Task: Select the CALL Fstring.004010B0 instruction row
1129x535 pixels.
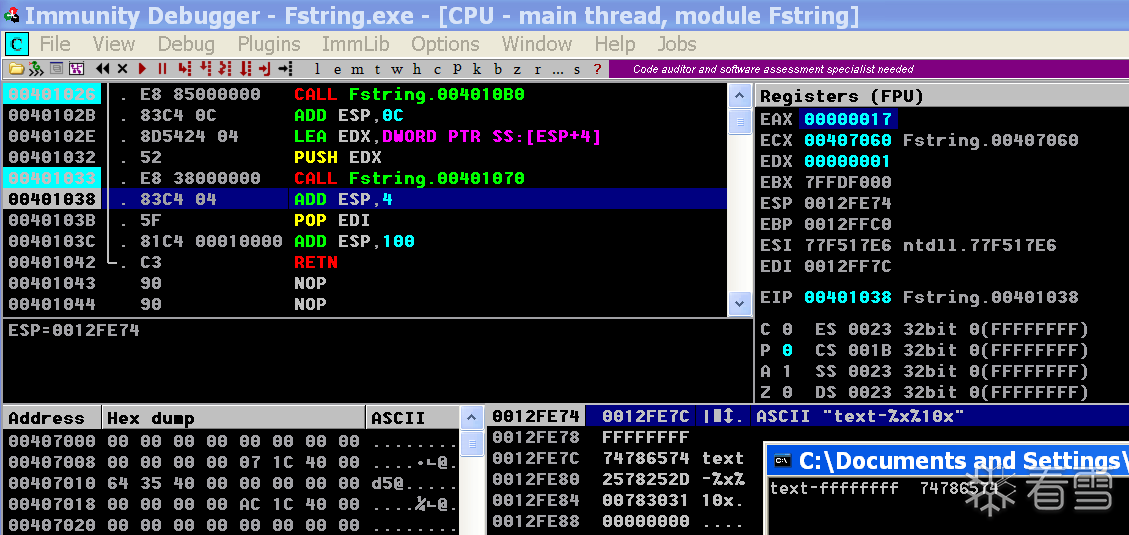Action: pyautogui.click(x=364, y=94)
